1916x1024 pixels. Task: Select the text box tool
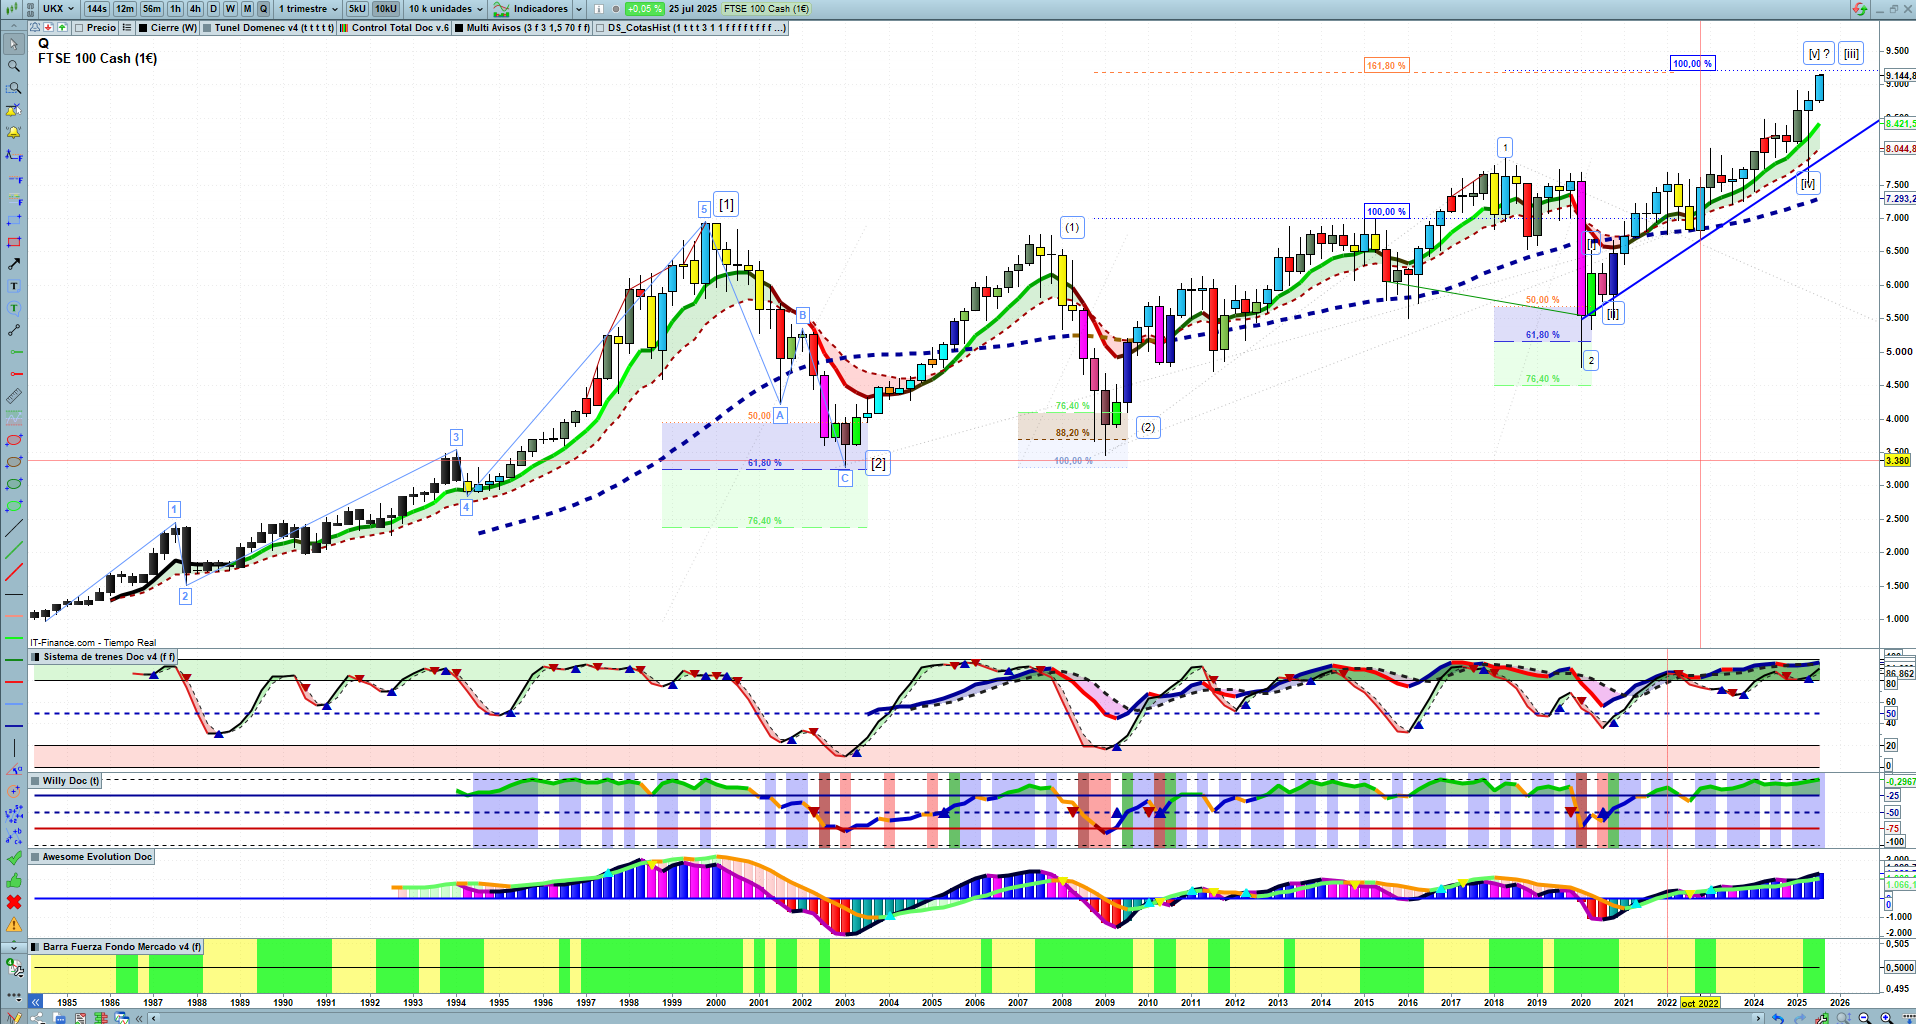[14, 286]
